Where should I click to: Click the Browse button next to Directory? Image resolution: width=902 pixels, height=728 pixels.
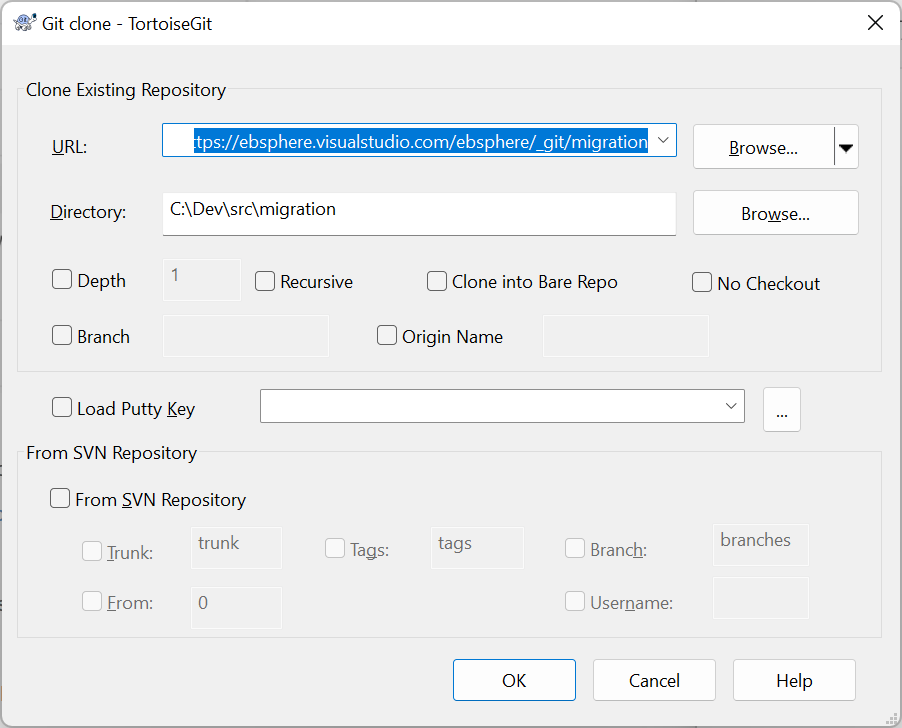775,213
